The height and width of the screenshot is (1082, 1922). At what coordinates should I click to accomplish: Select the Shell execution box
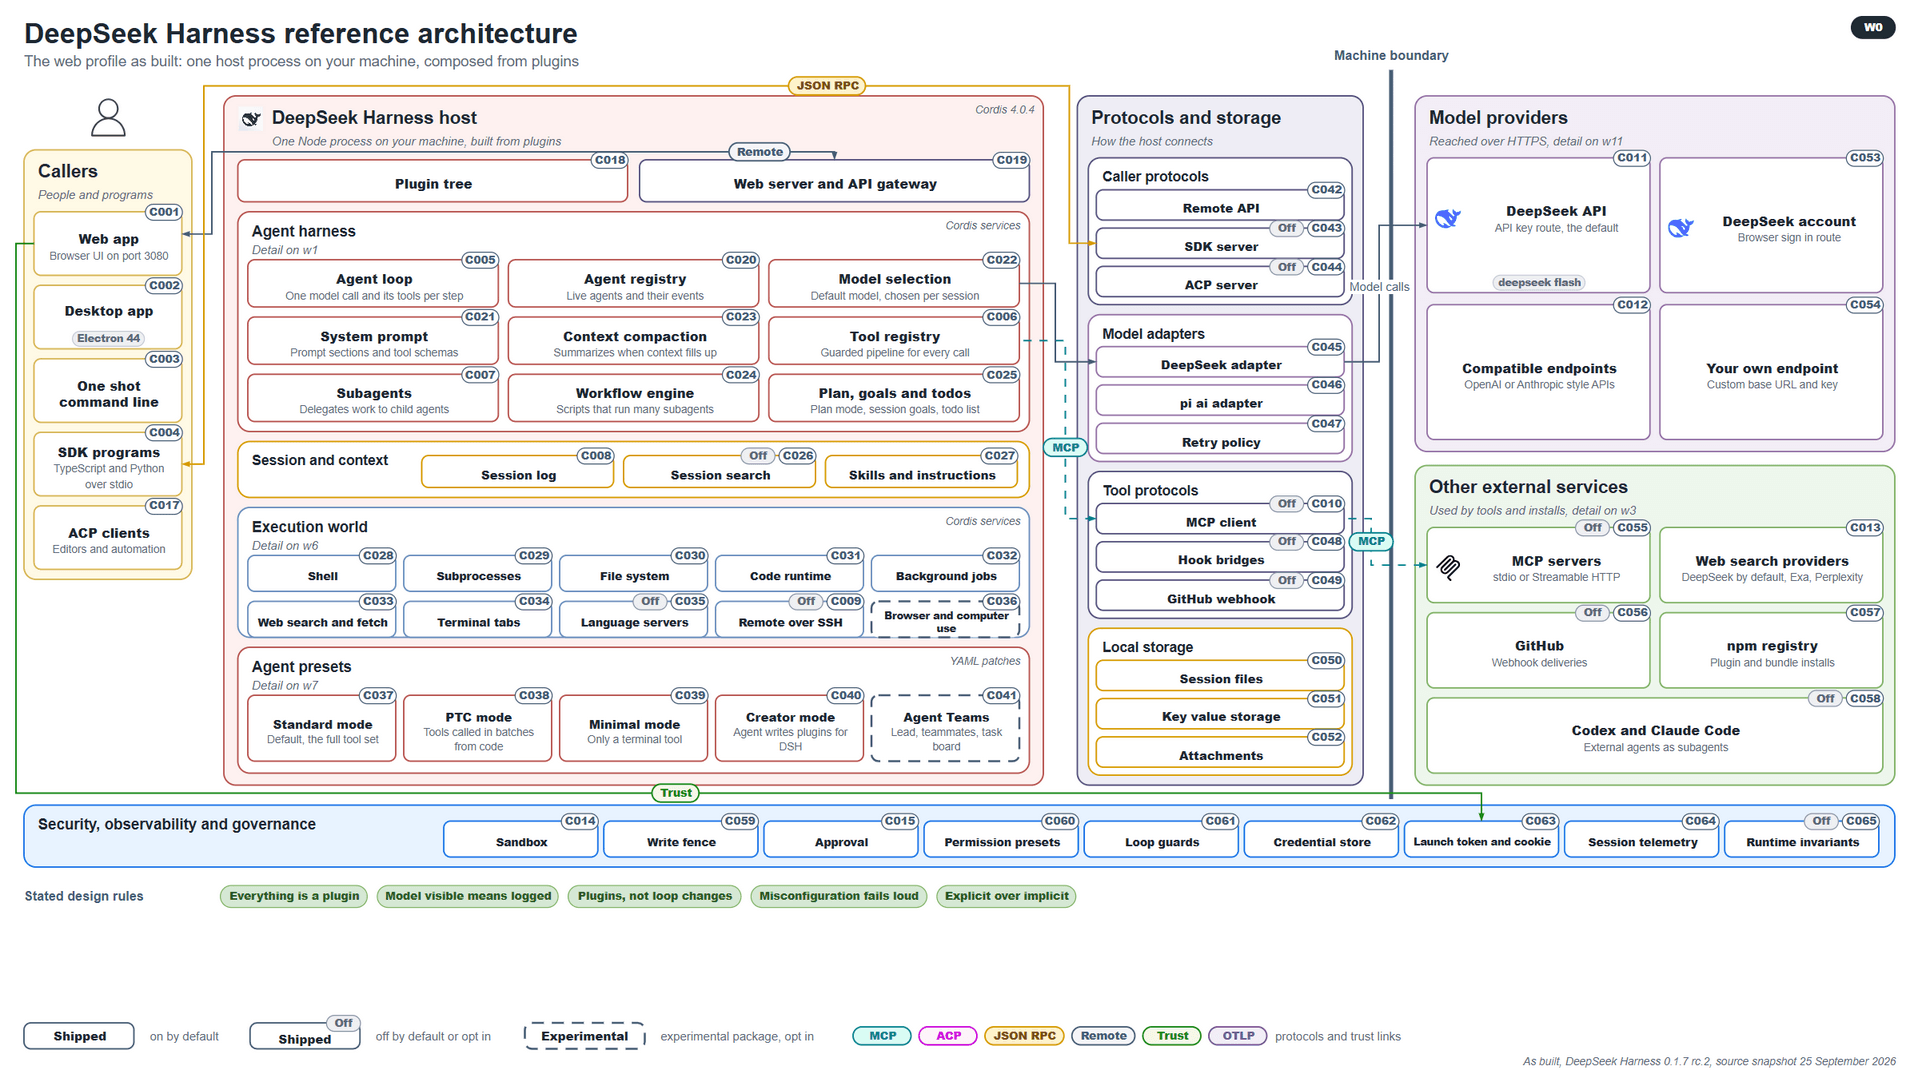(x=322, y=574)
